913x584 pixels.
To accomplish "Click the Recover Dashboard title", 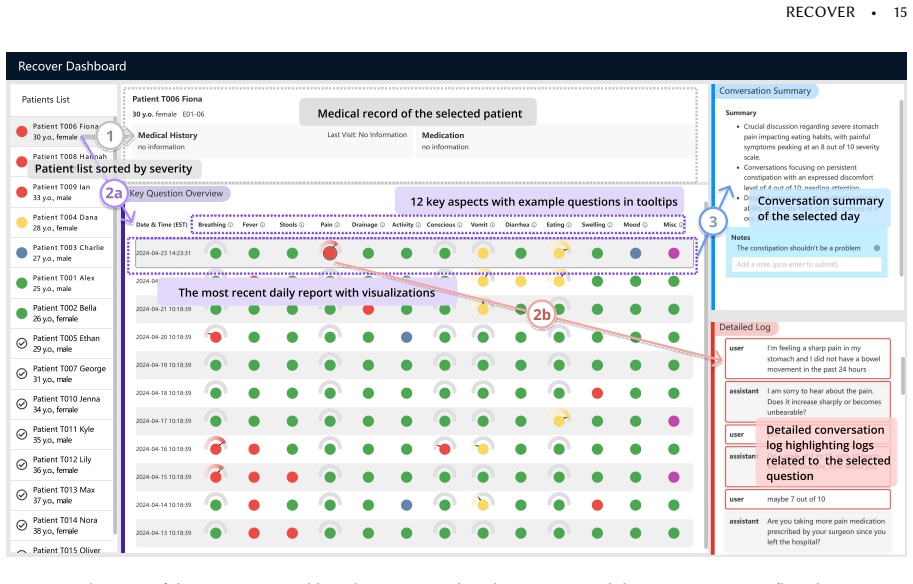I will coord(72,66).
